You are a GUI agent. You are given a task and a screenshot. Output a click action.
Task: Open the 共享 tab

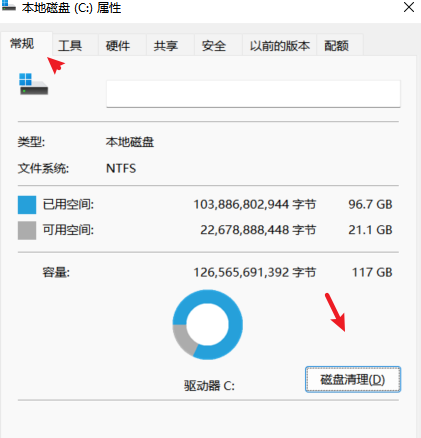tap(166, 46)
